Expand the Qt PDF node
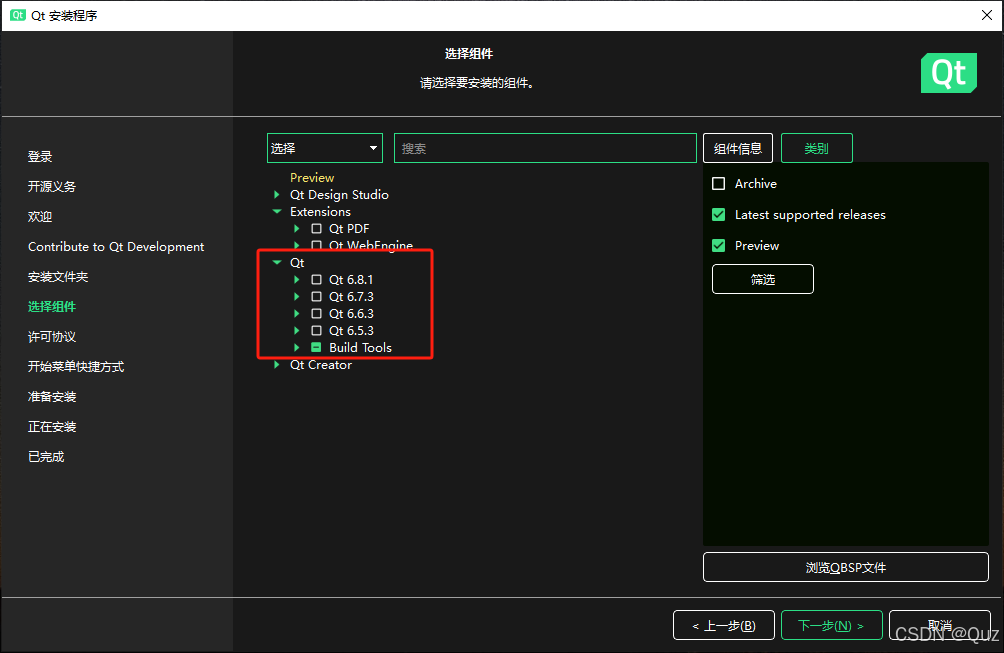Screen dimensions: 1004x653 tap(296, 229)
